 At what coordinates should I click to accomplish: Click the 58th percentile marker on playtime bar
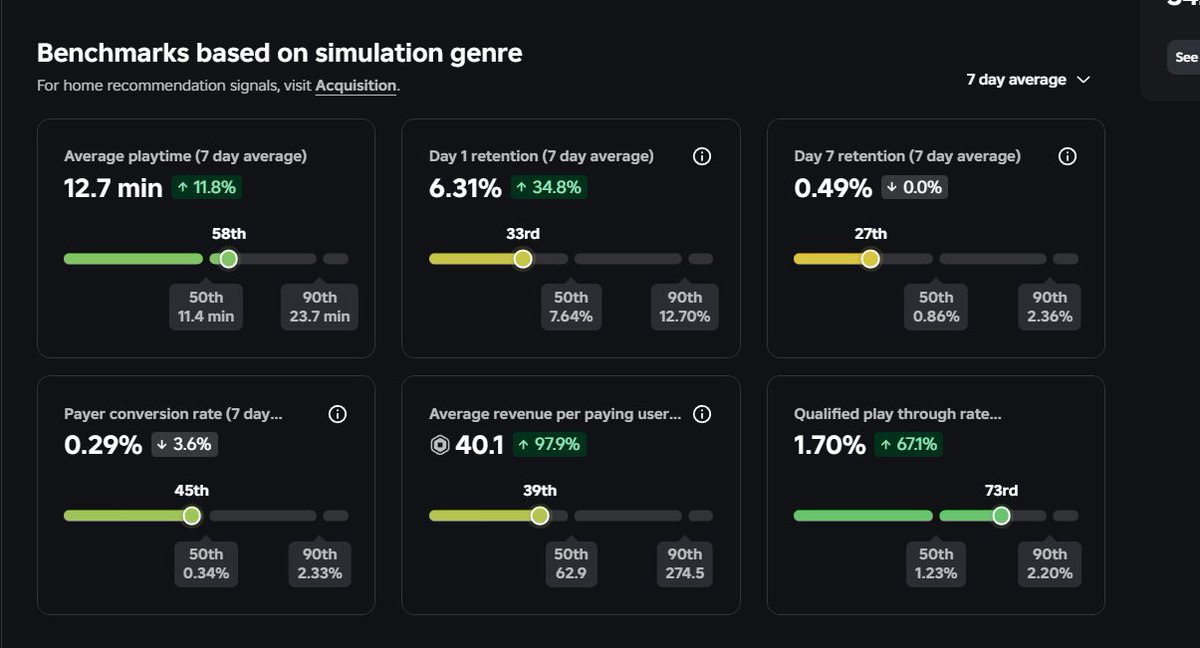(228, 259)
